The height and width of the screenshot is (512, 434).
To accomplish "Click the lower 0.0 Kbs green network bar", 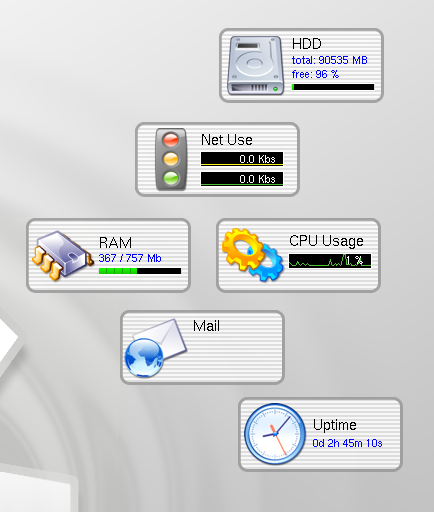I will point(242,179).
